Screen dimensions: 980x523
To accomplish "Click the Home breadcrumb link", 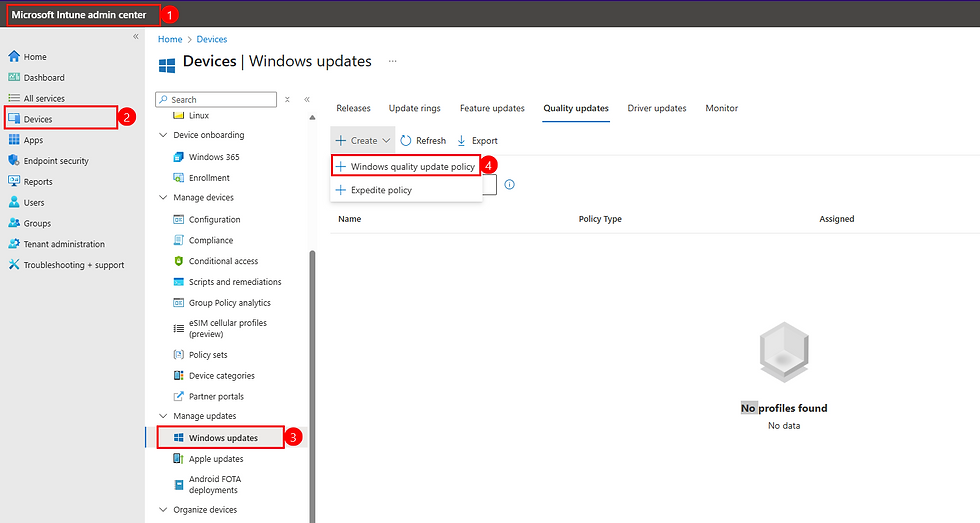I will 170,39.
